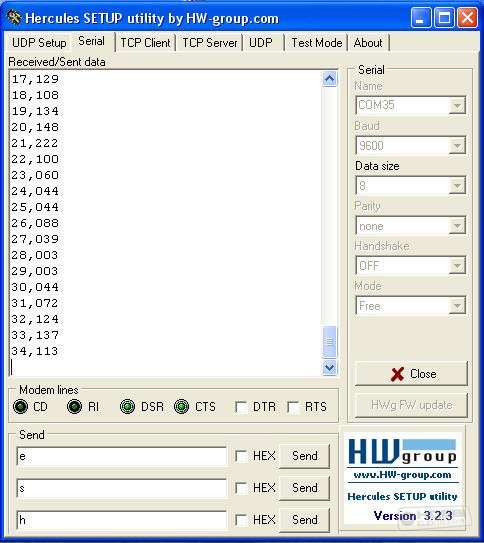
Task: Click the CTS modem line indicator
Action: (181, 407)
